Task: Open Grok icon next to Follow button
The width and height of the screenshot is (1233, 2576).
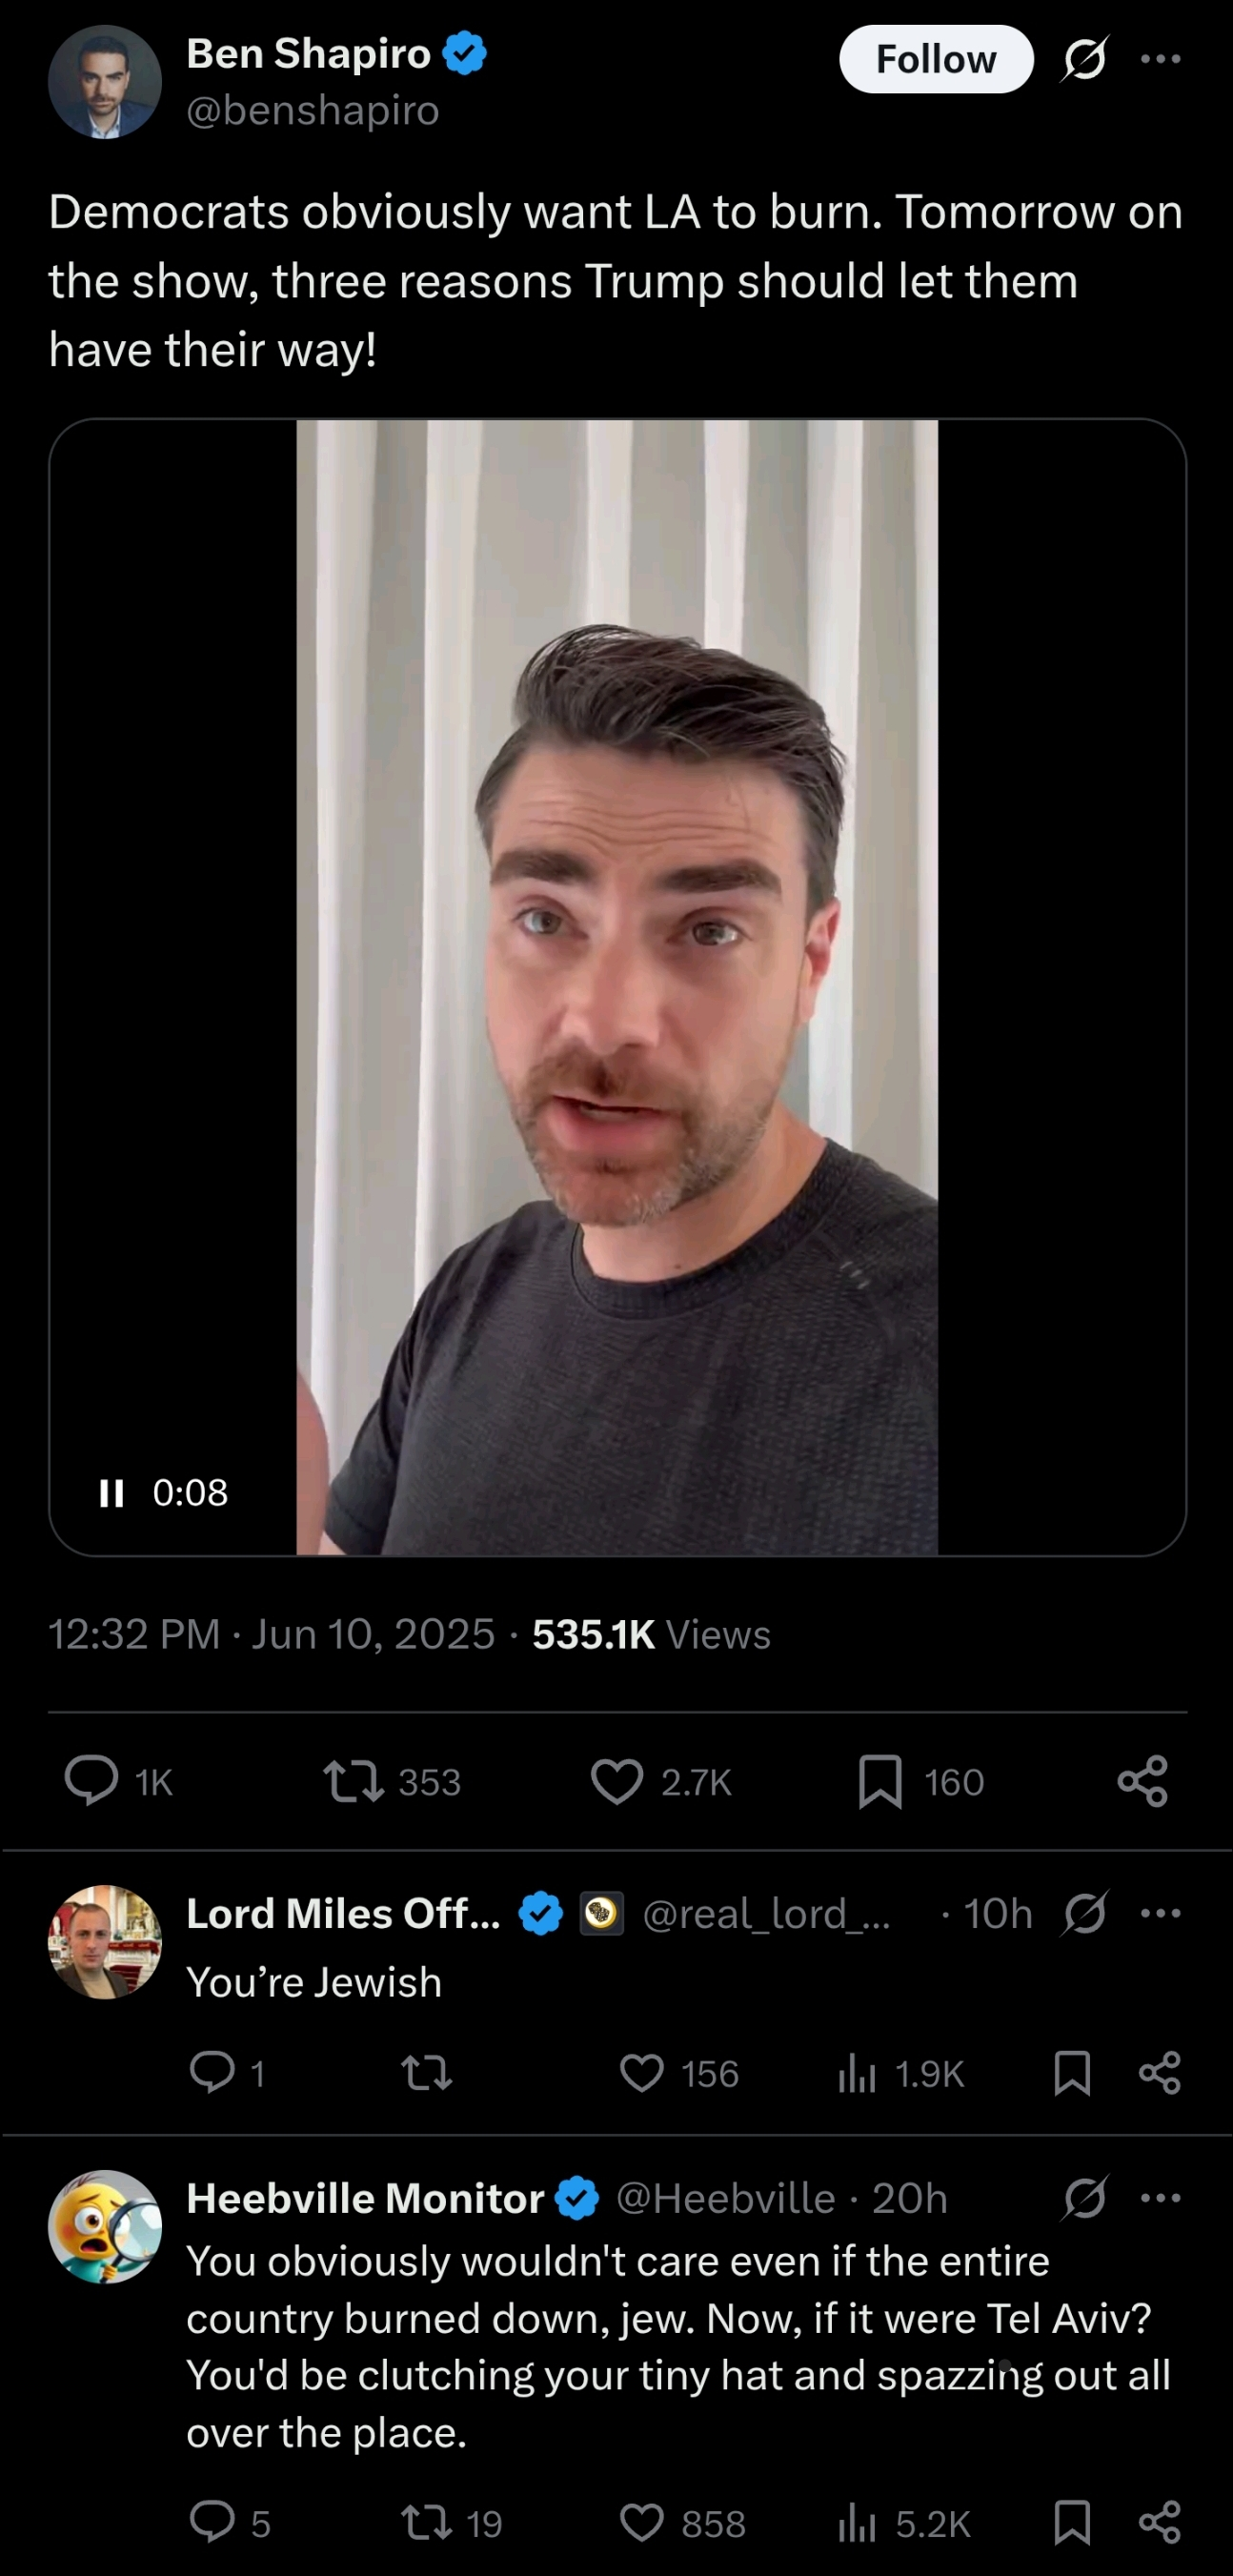Action: coord(1084,59)
